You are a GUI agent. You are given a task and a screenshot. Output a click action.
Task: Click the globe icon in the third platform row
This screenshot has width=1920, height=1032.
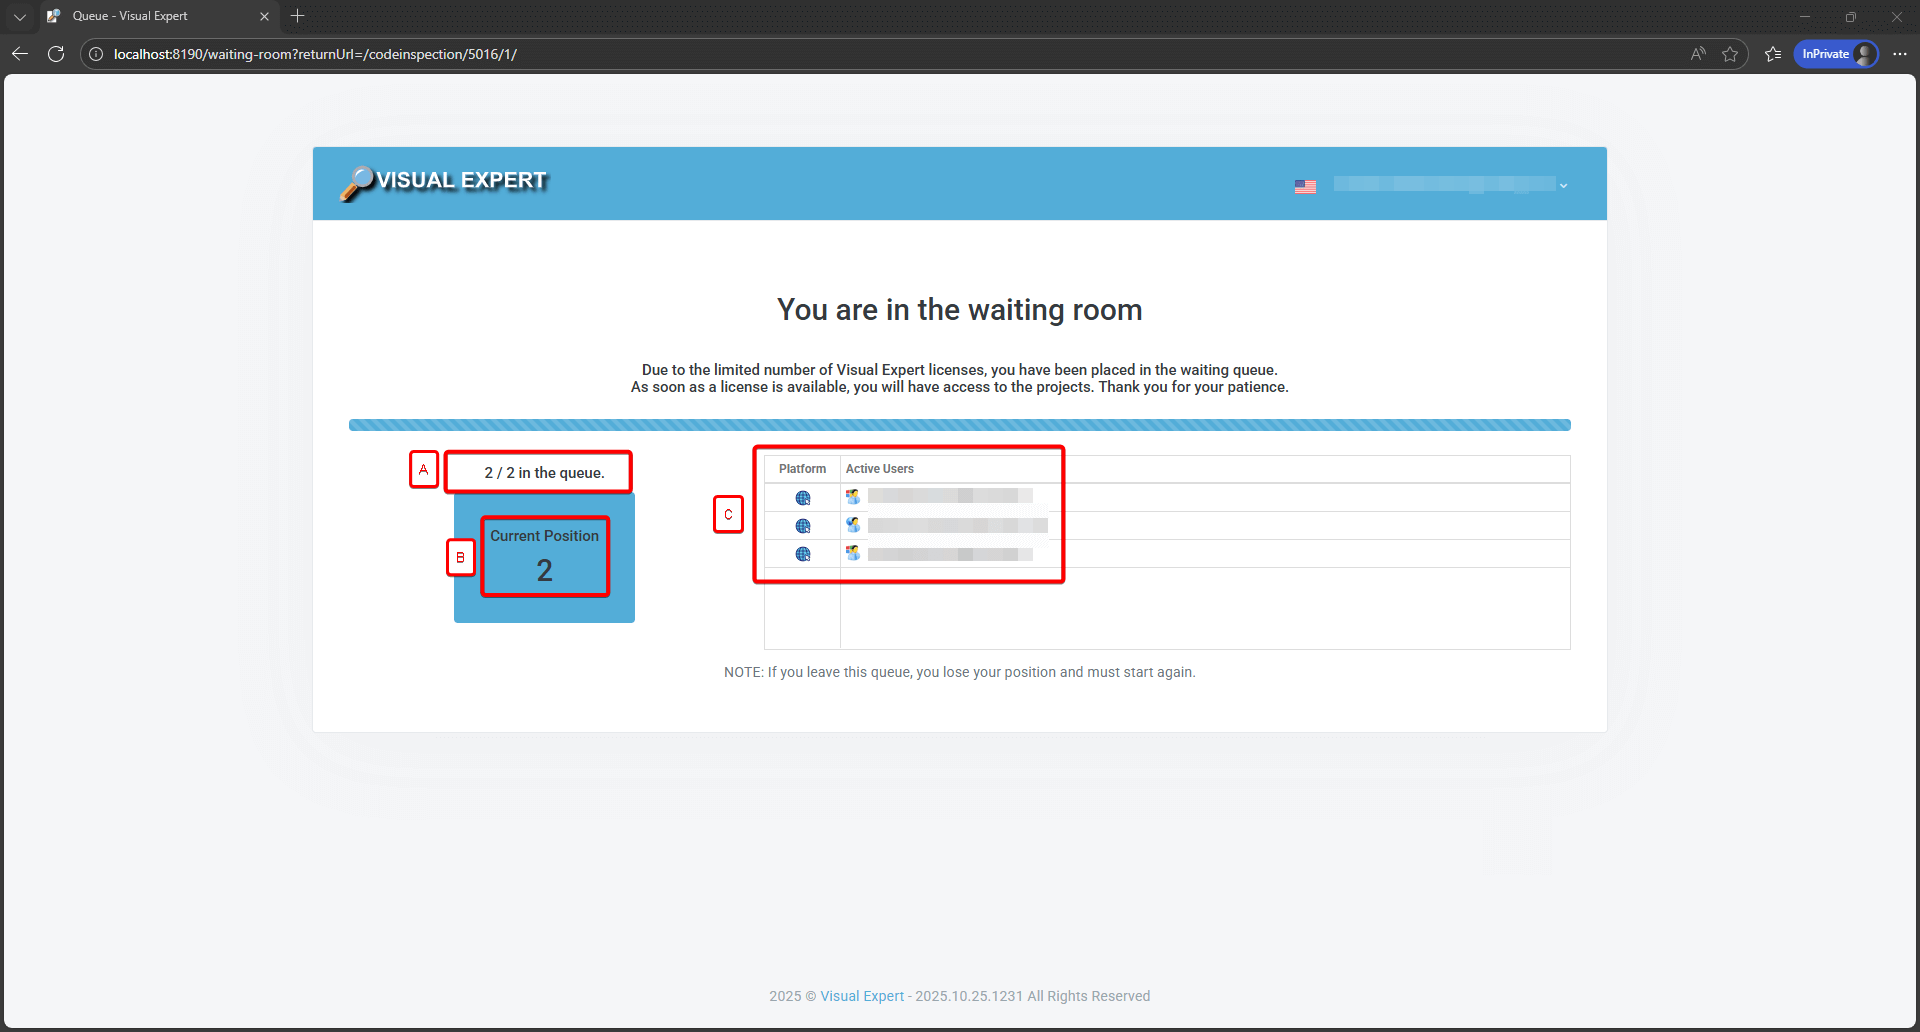804,553
